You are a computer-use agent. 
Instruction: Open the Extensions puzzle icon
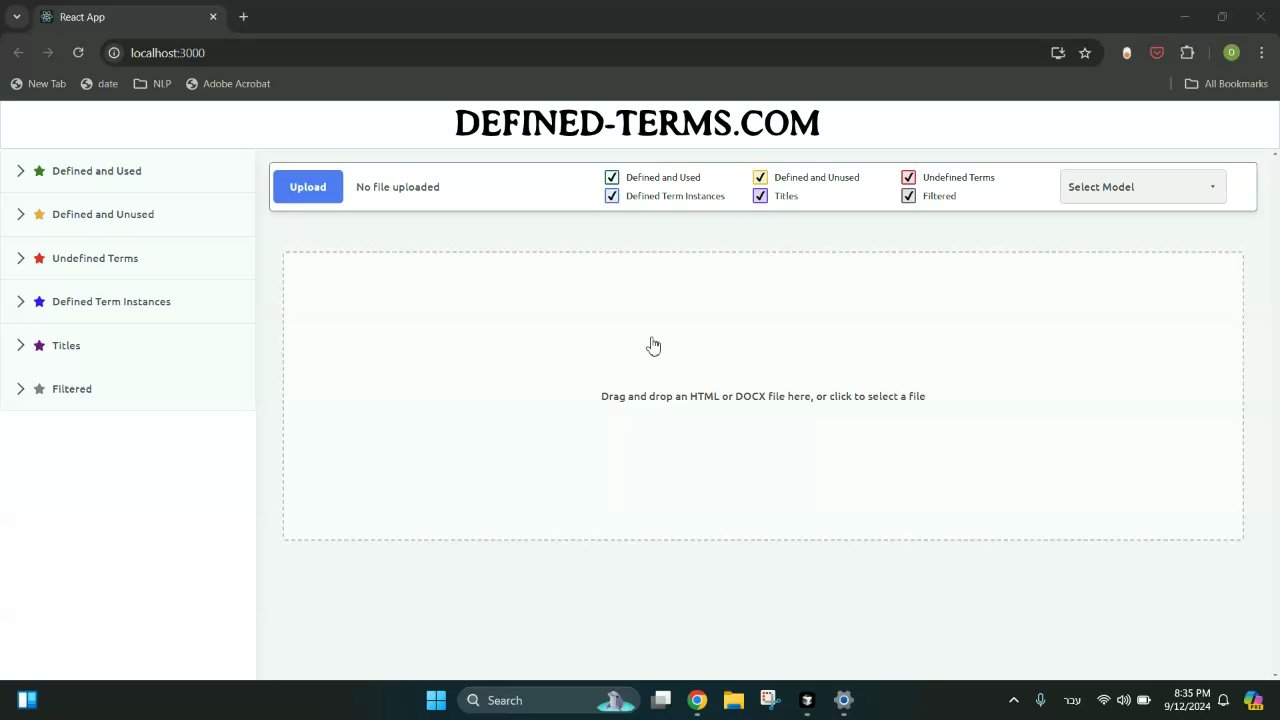(x=1187, y=53)
